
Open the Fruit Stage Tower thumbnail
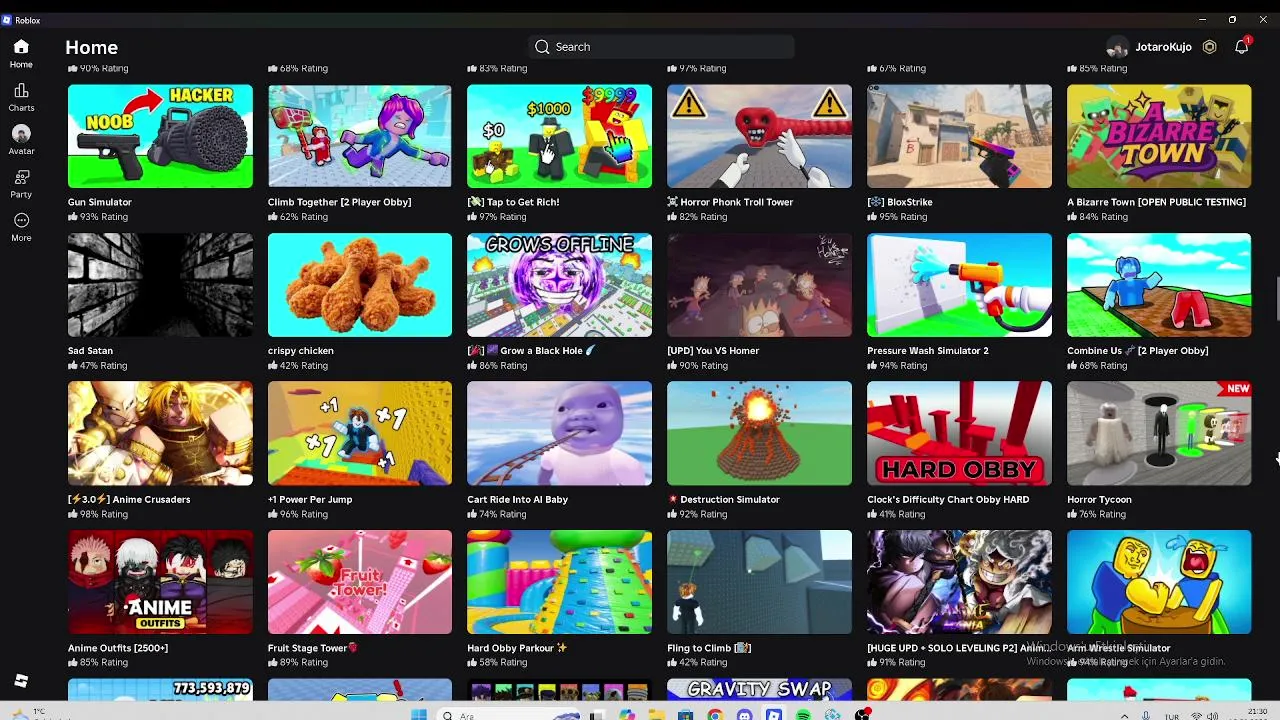tap(360, 582)
